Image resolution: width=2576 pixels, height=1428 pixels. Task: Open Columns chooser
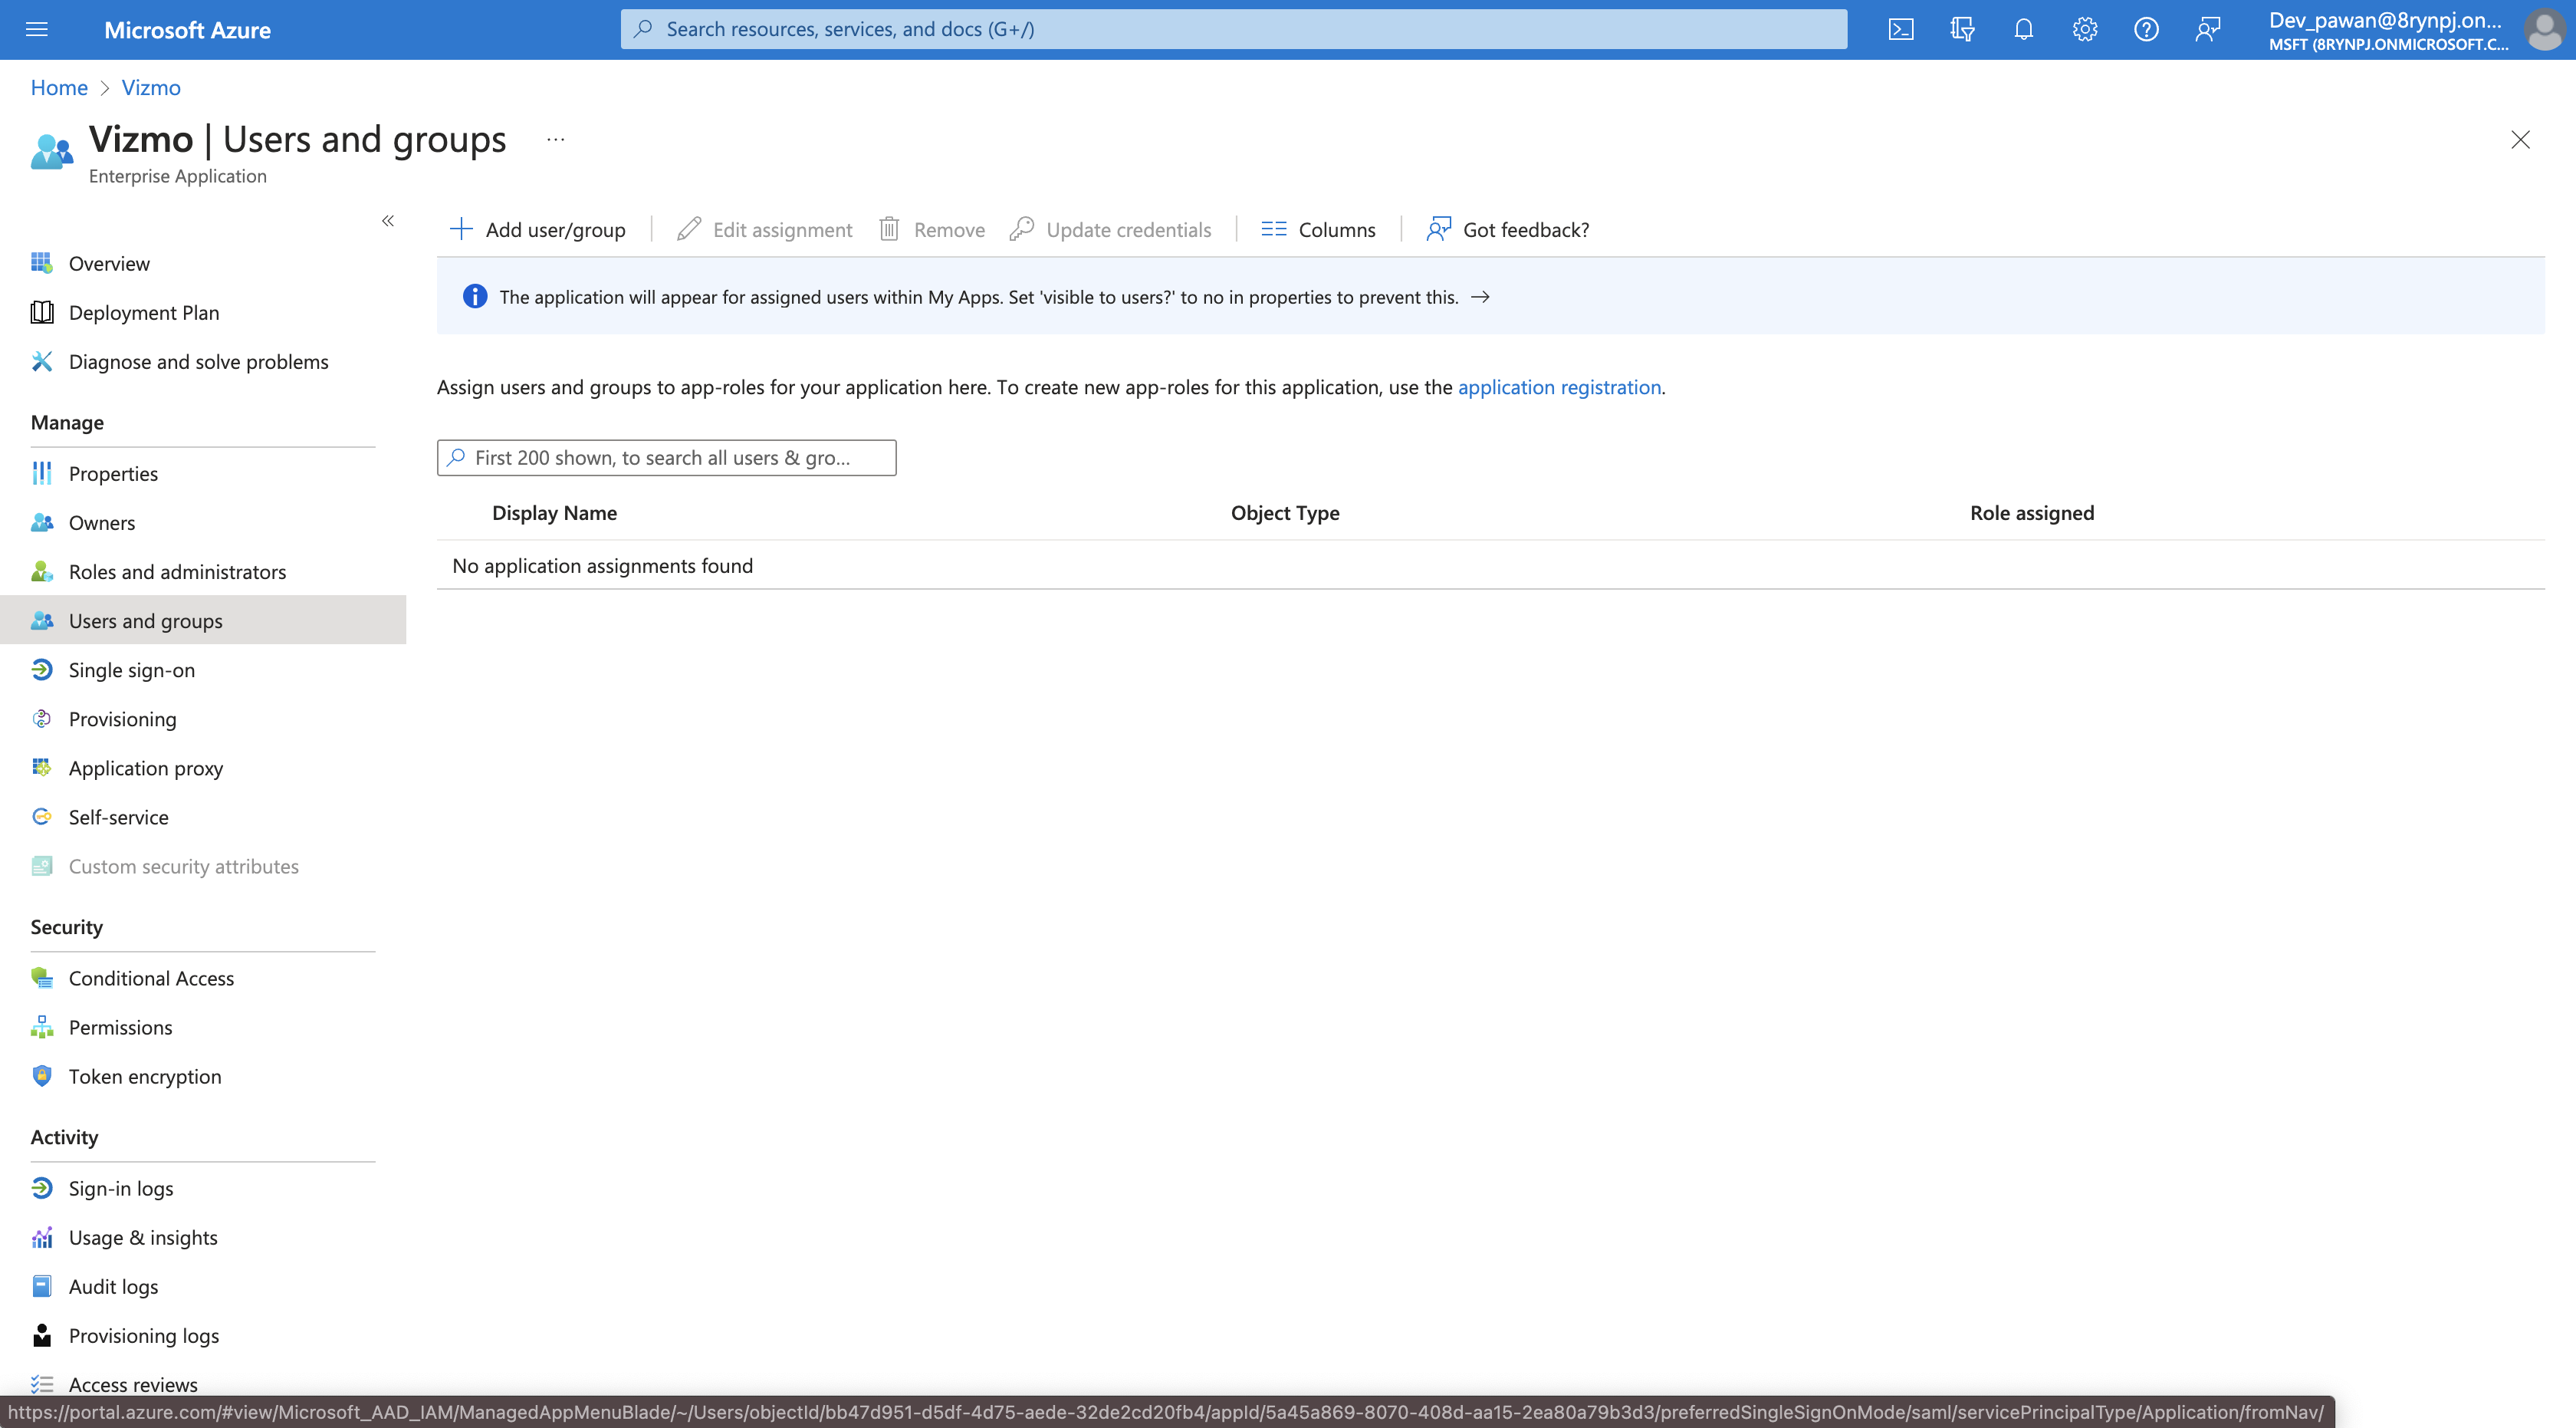tap(1319, 230)
